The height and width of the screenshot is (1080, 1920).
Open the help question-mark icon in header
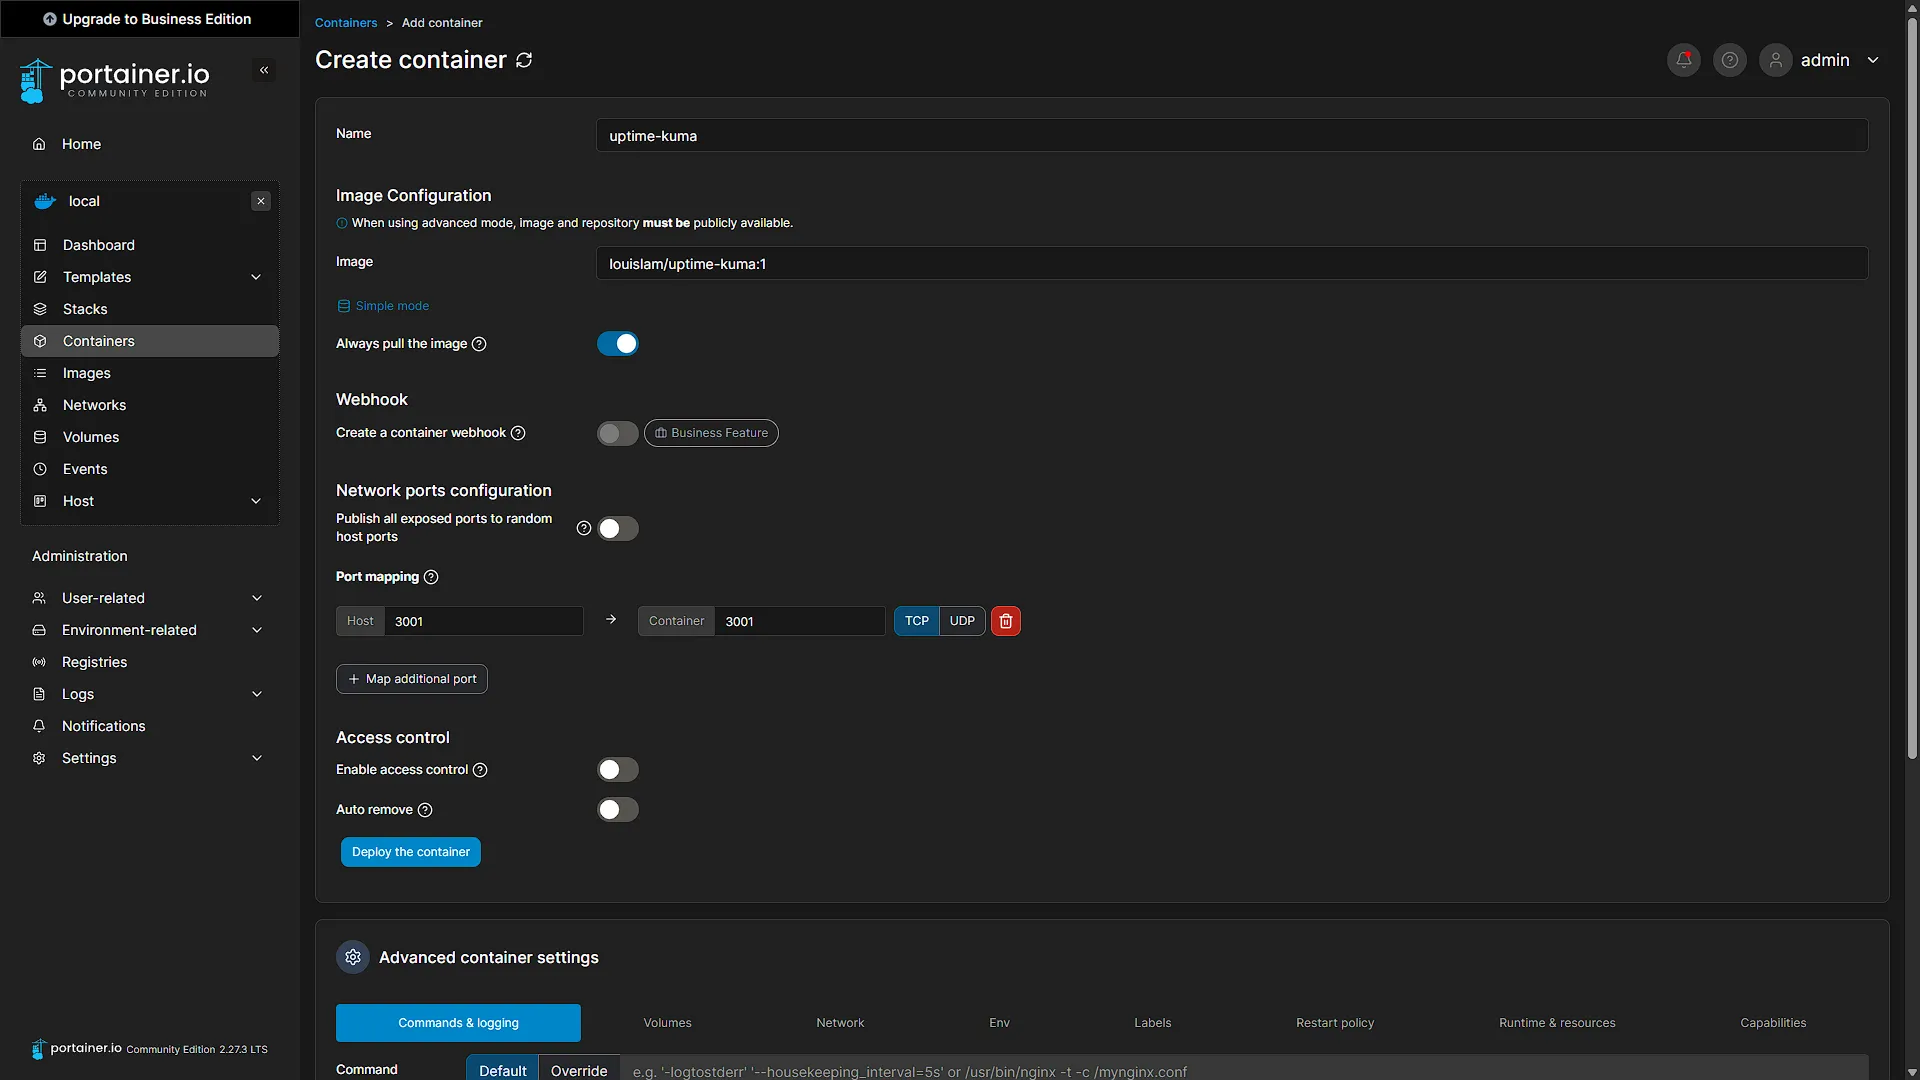coord(1730,60)
